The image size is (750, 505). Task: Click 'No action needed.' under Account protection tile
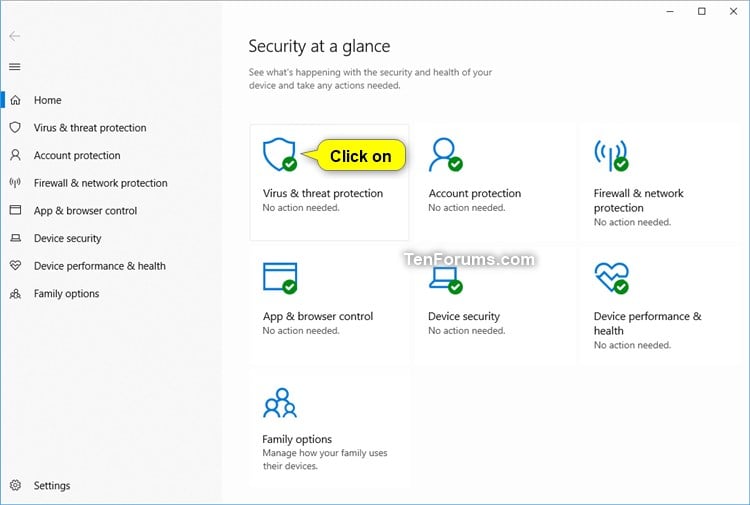point(467,208)
